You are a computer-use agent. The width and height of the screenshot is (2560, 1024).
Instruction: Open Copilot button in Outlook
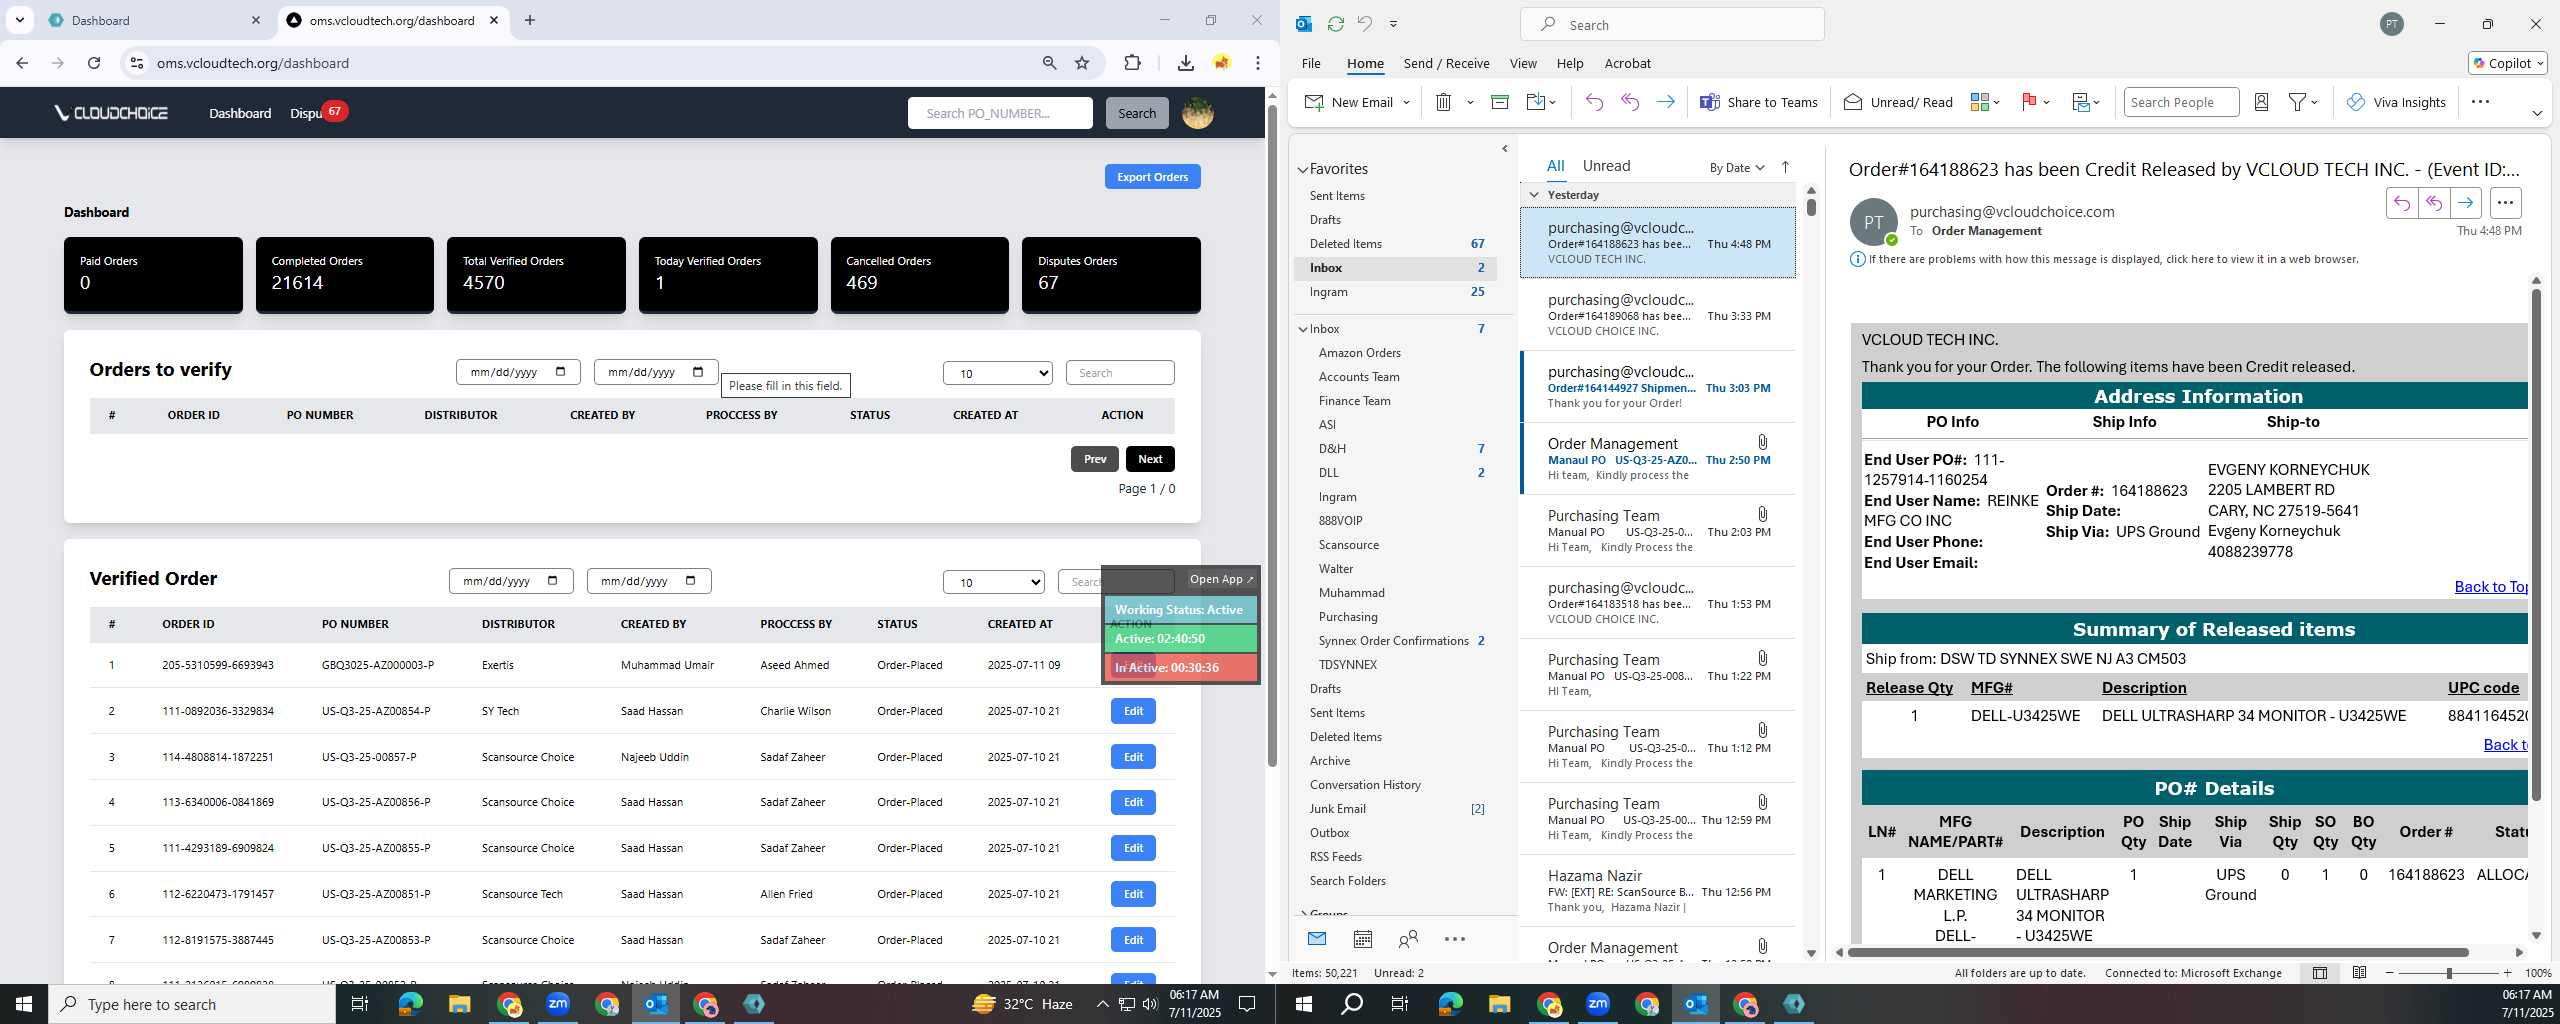pos(2507,63)
